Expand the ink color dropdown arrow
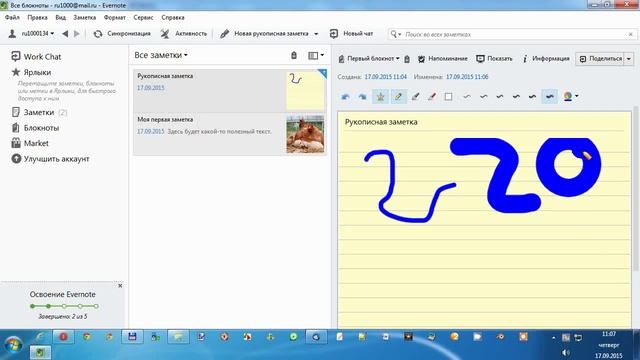640x360 pixels. 576,96
